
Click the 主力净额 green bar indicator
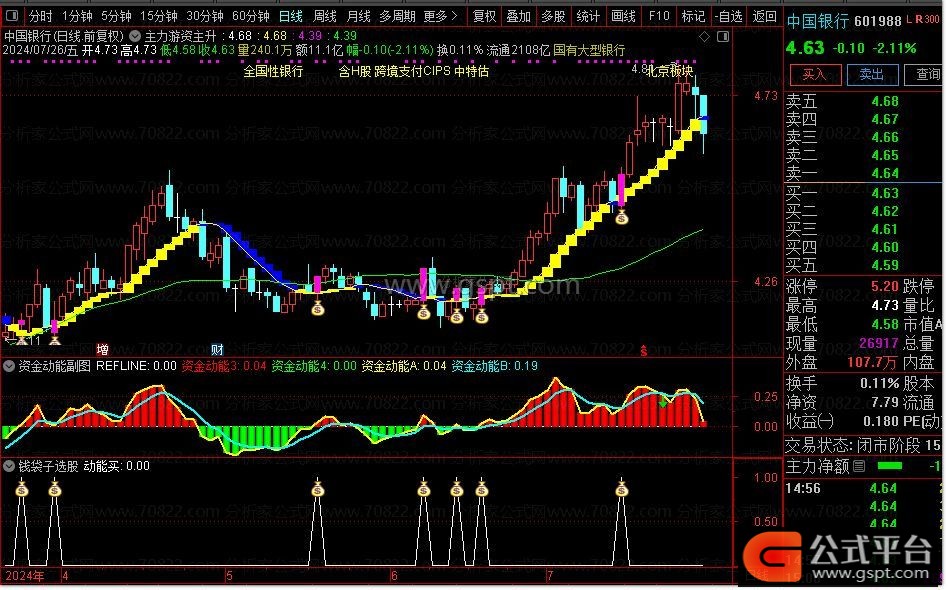889,466
